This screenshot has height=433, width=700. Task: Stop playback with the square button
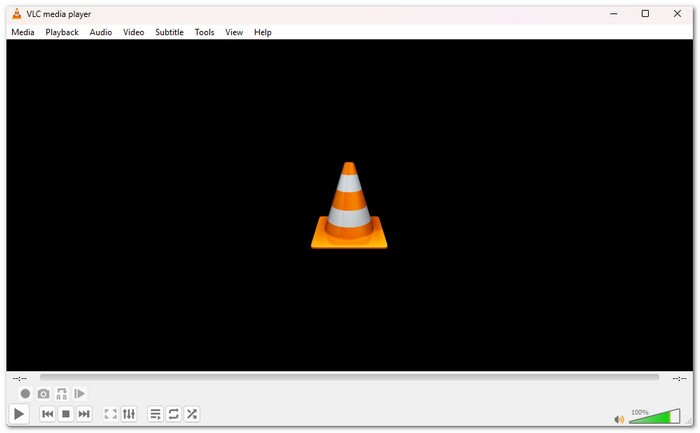click(x=66, y=414)
